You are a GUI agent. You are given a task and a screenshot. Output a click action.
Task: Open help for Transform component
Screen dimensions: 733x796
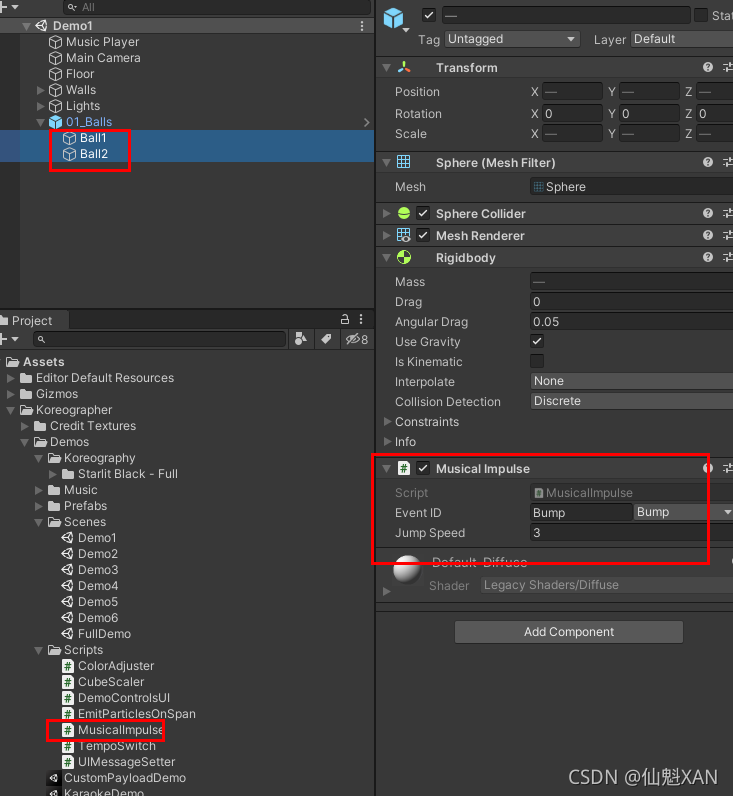coord(708,67)
